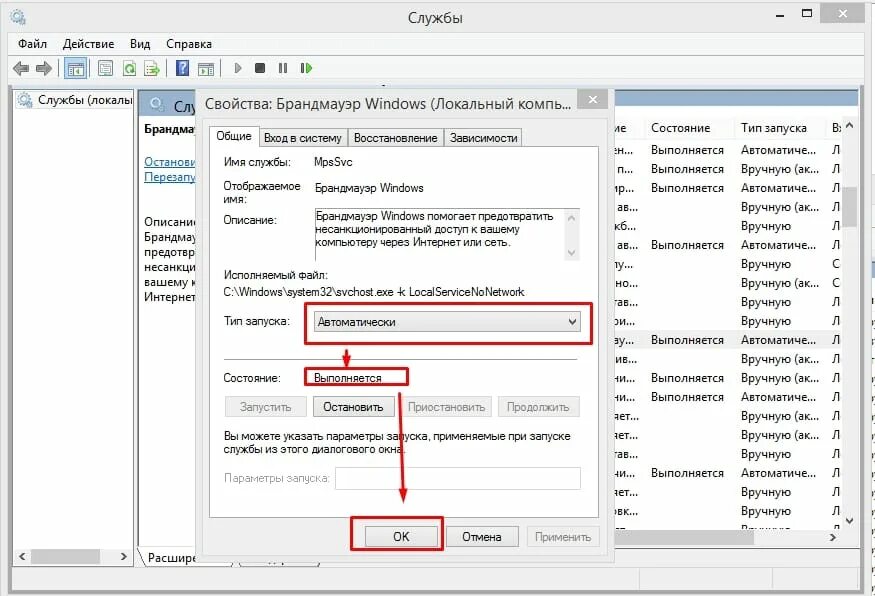
Task: Click the Приостановить button
Action: tap(446, 407)
